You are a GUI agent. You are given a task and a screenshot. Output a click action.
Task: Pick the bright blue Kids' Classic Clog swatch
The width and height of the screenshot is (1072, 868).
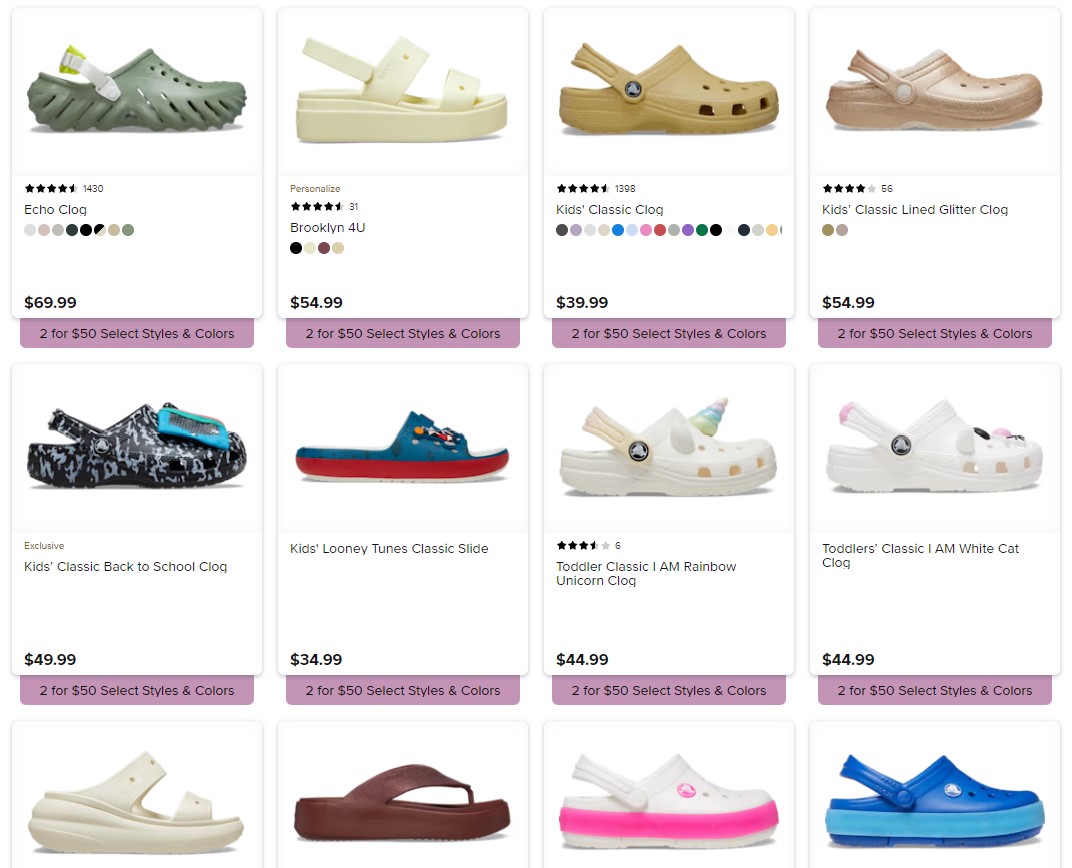point(618,230)
